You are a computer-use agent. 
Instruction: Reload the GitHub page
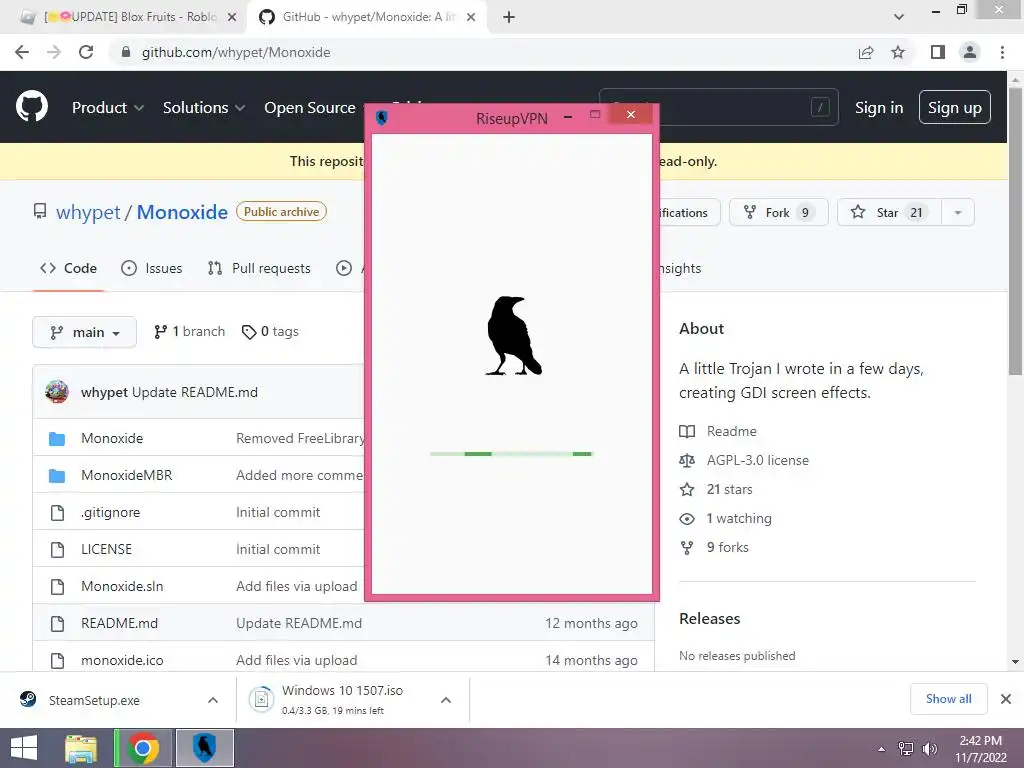tap(86, 52)
